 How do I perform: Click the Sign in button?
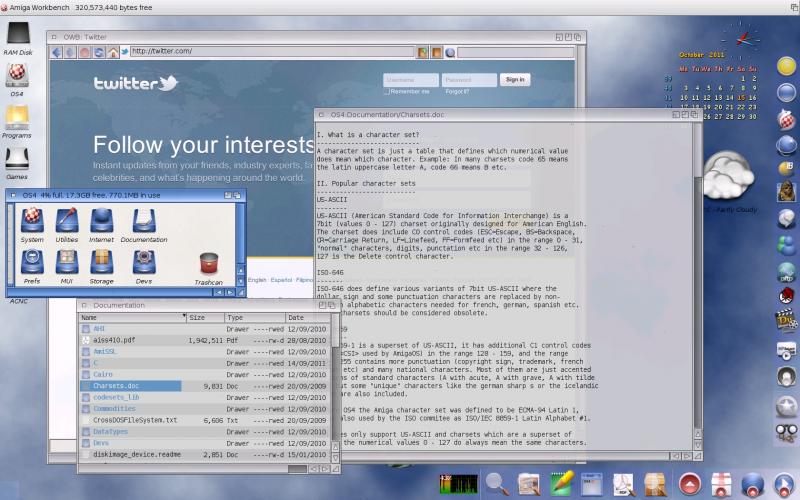(x=514, y=79)
